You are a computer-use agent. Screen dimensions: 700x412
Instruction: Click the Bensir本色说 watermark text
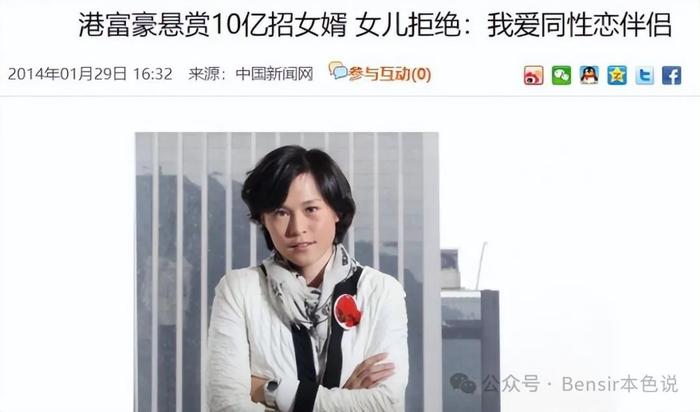pyautogui.click(x=620, y=384)
